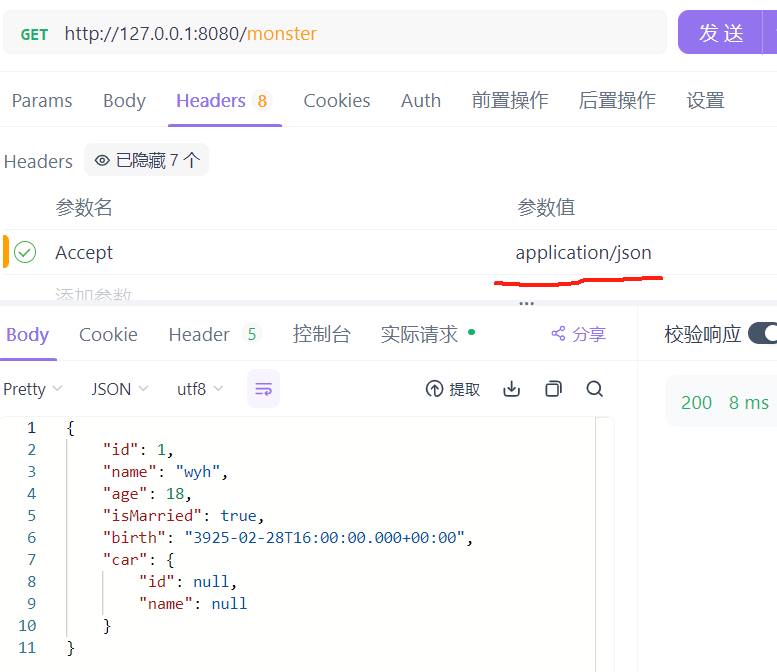Click the request URL input field
The width and height of the screenshot is (777, 672).
point(335,33)
